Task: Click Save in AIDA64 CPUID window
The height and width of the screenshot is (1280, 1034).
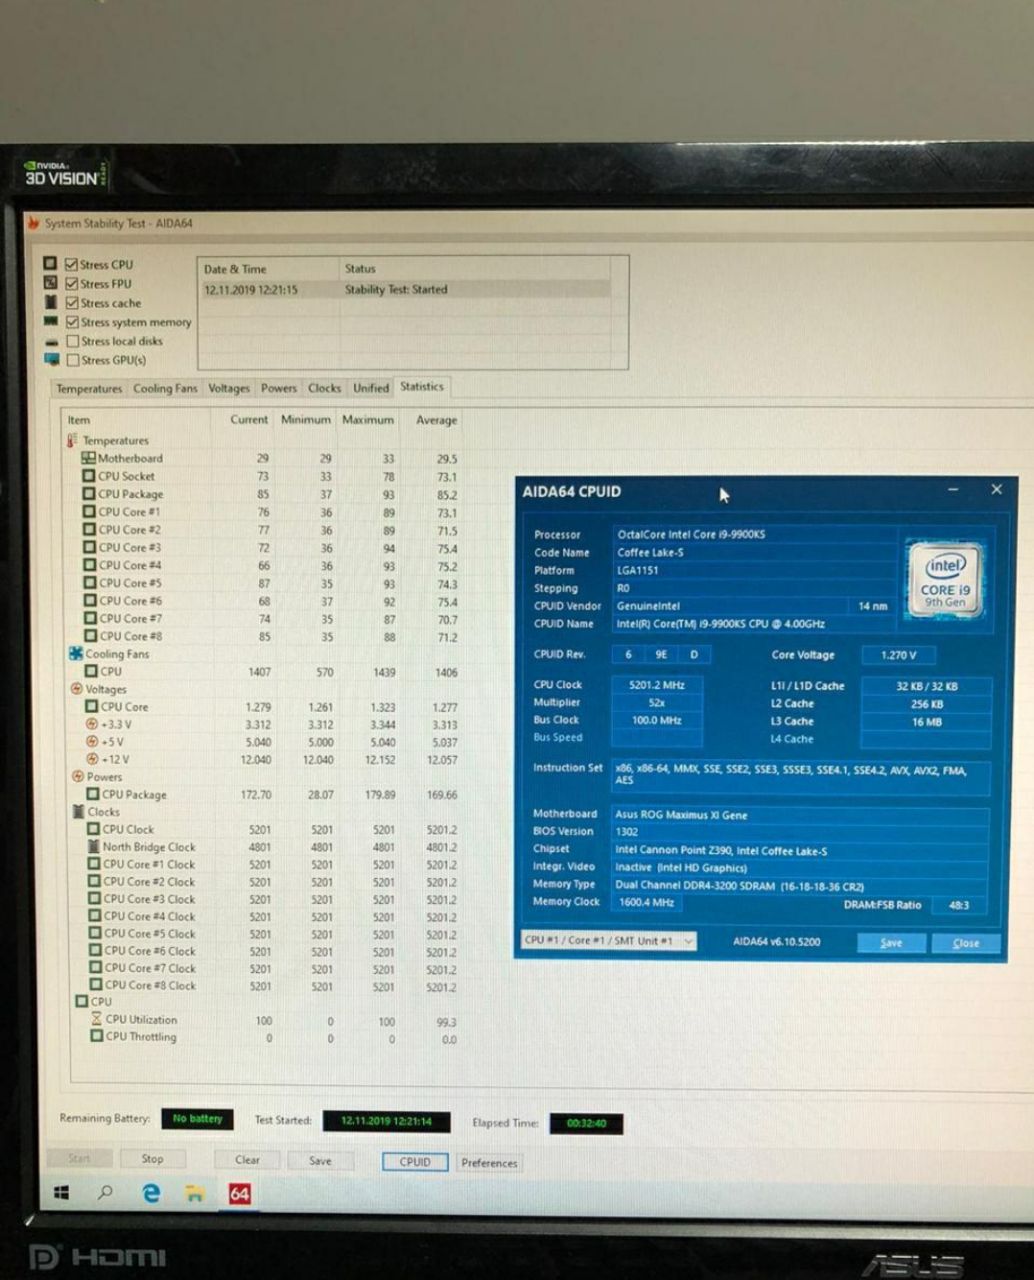Action: tap(891, 943)
